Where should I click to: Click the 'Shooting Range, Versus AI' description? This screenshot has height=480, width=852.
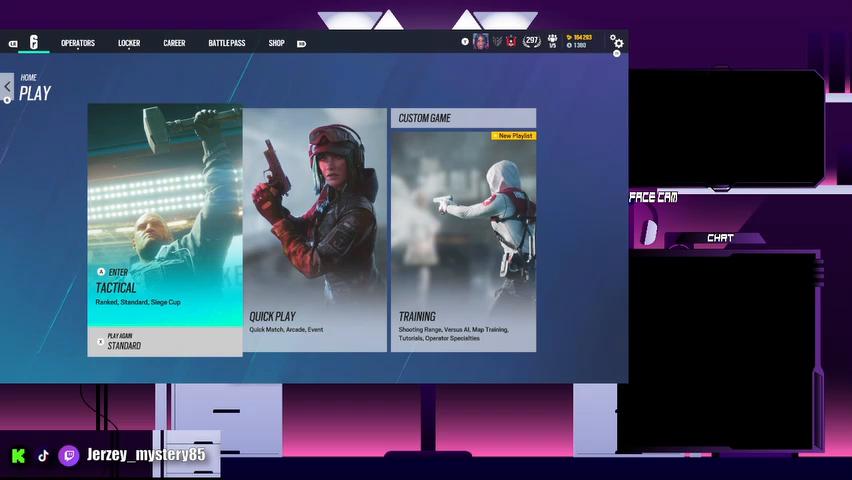point(454,334)
